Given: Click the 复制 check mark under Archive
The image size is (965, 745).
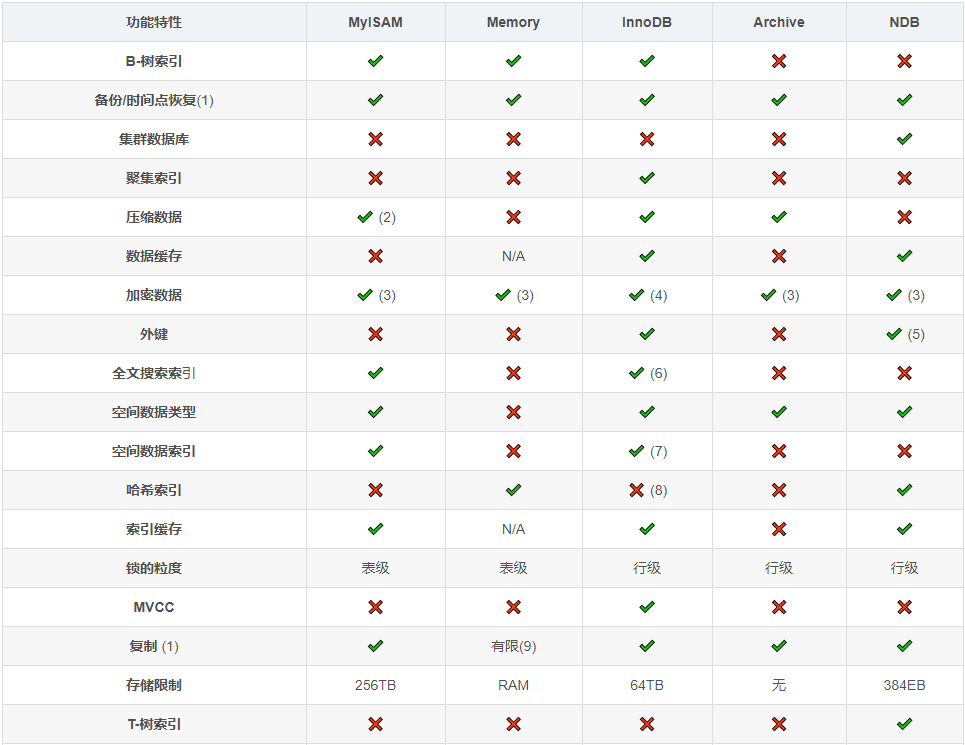Looking at the screenshot, I should 779,646.
